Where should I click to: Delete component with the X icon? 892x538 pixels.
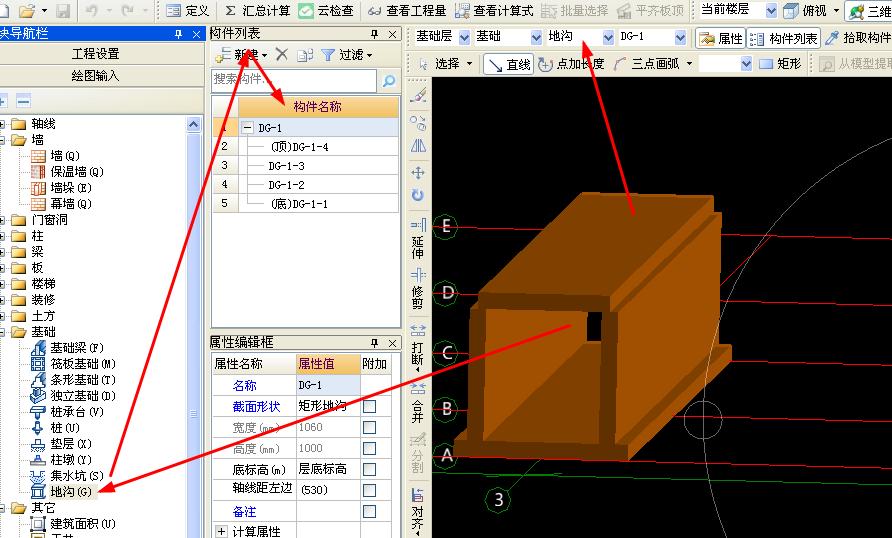click(282, 55)
